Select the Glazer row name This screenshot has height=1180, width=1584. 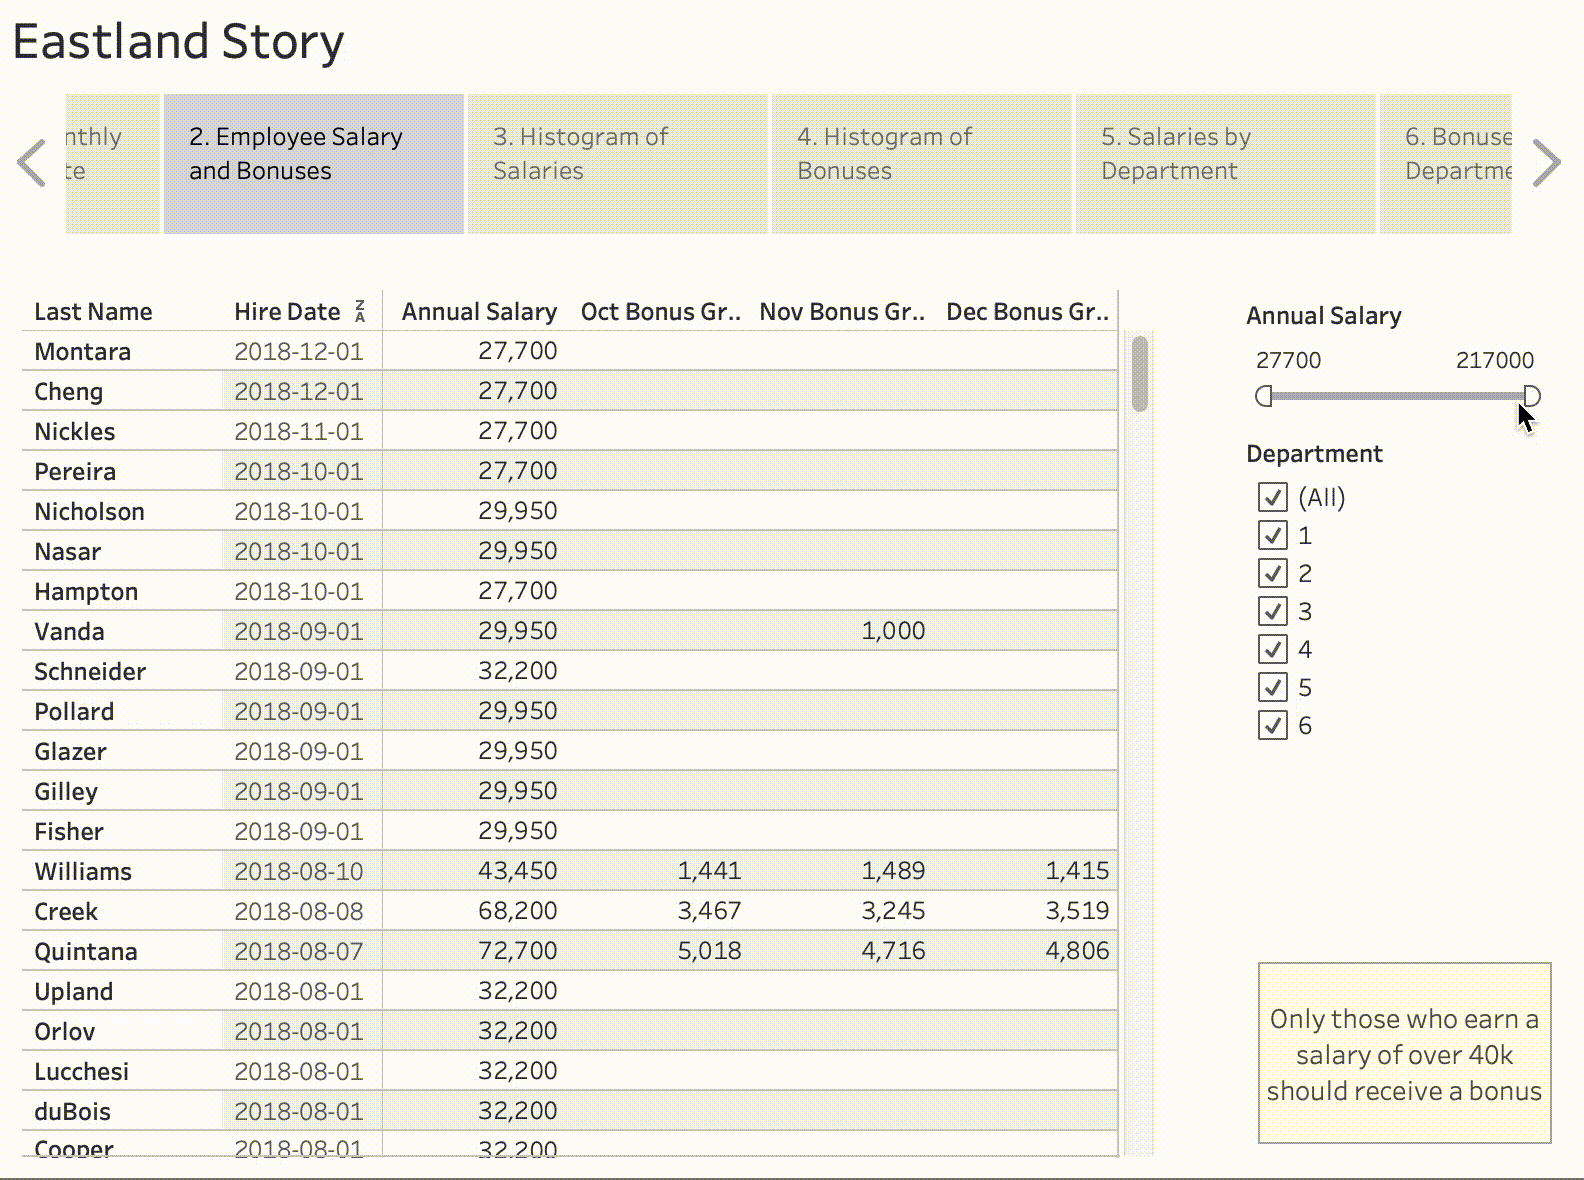[x=70, y=752]
